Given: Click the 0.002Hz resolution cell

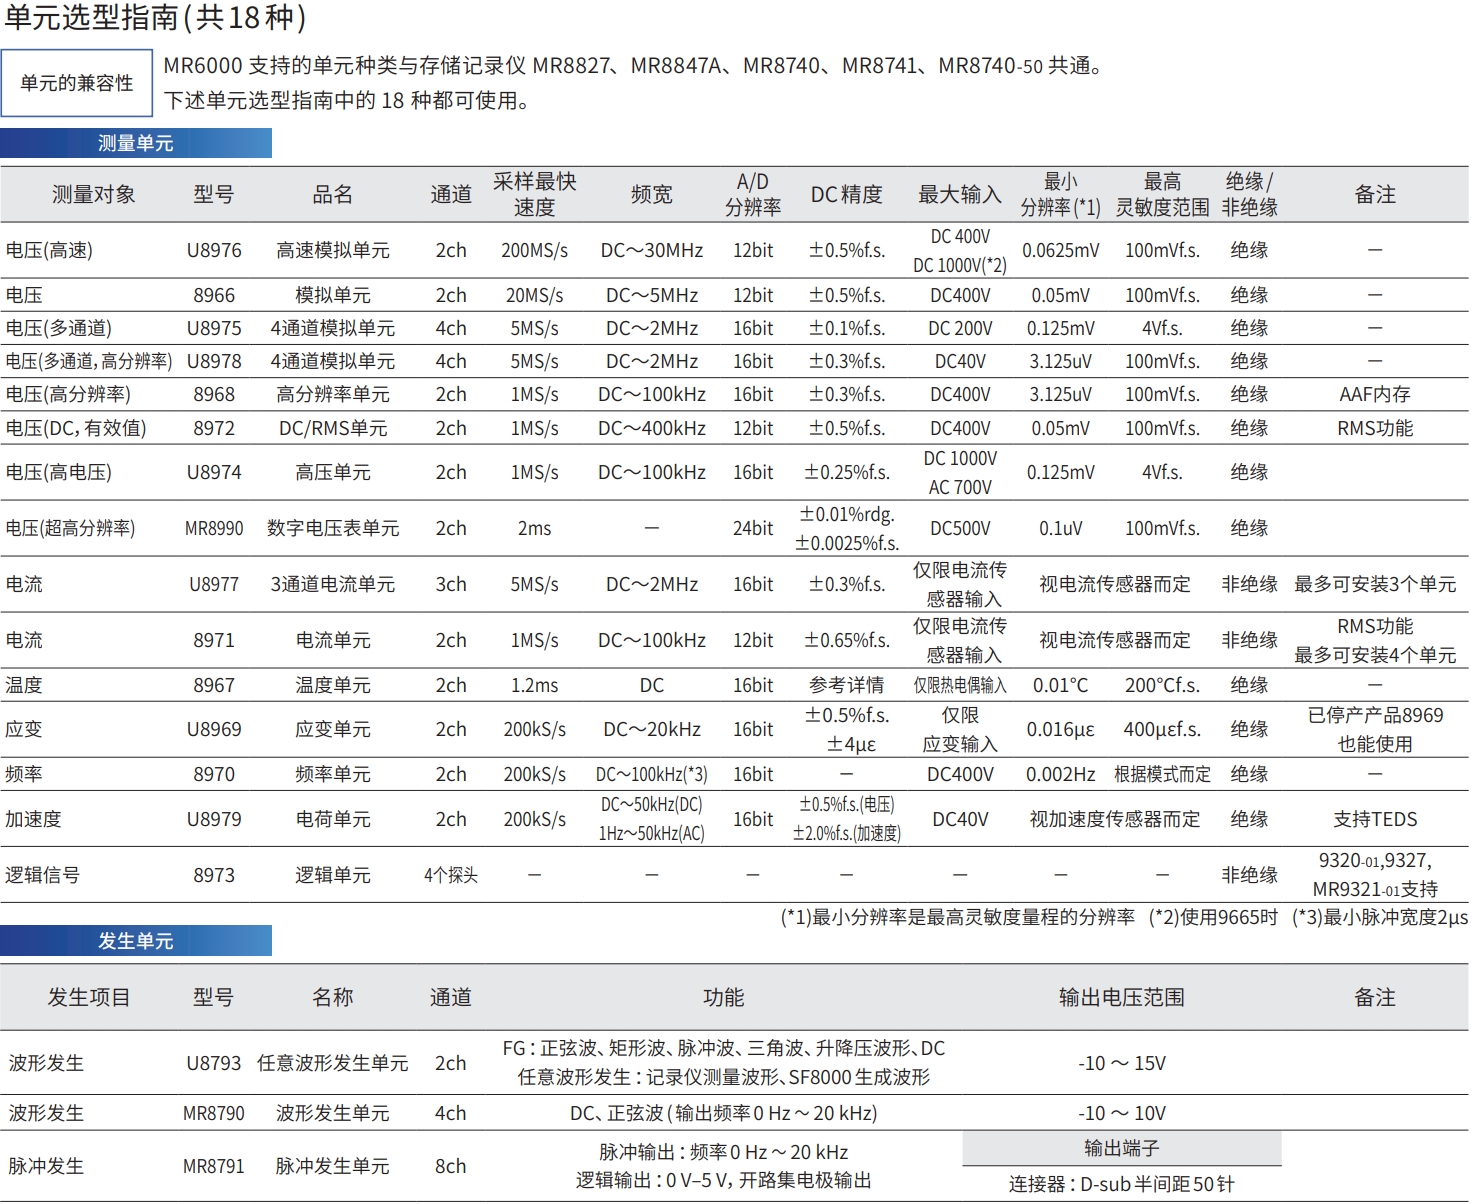Looking at the screenshot, I should pos(1060,775).
